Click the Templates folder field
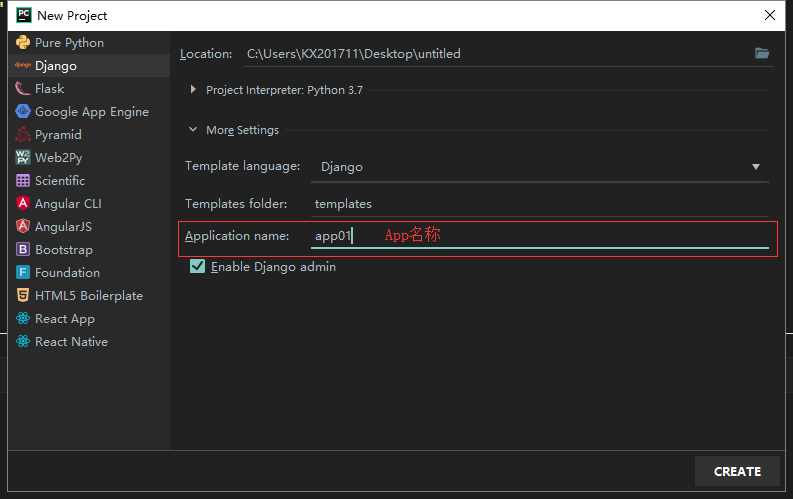 click(540, 204)
